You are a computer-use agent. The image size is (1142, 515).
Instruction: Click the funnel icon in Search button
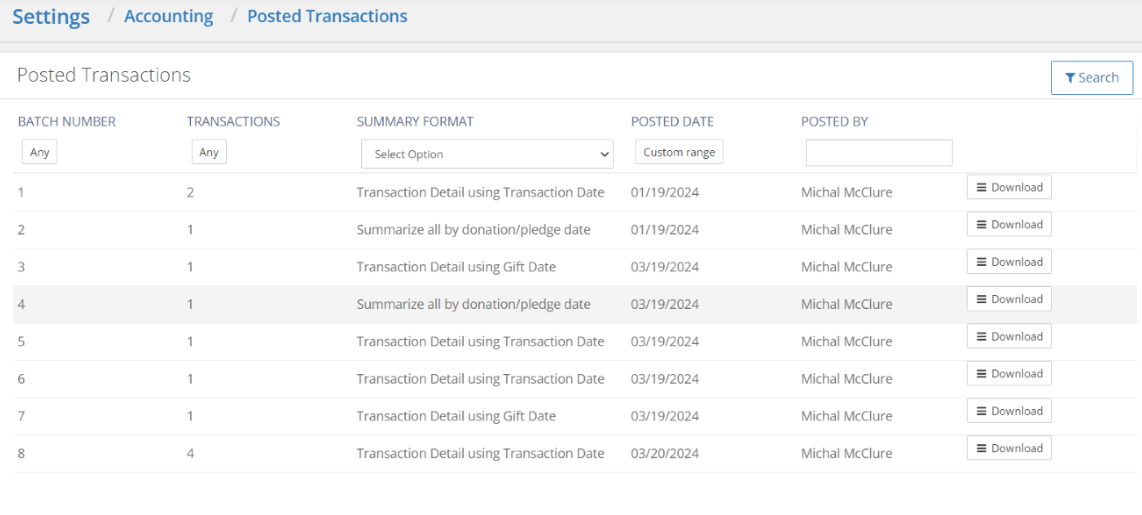point(1070,78)
